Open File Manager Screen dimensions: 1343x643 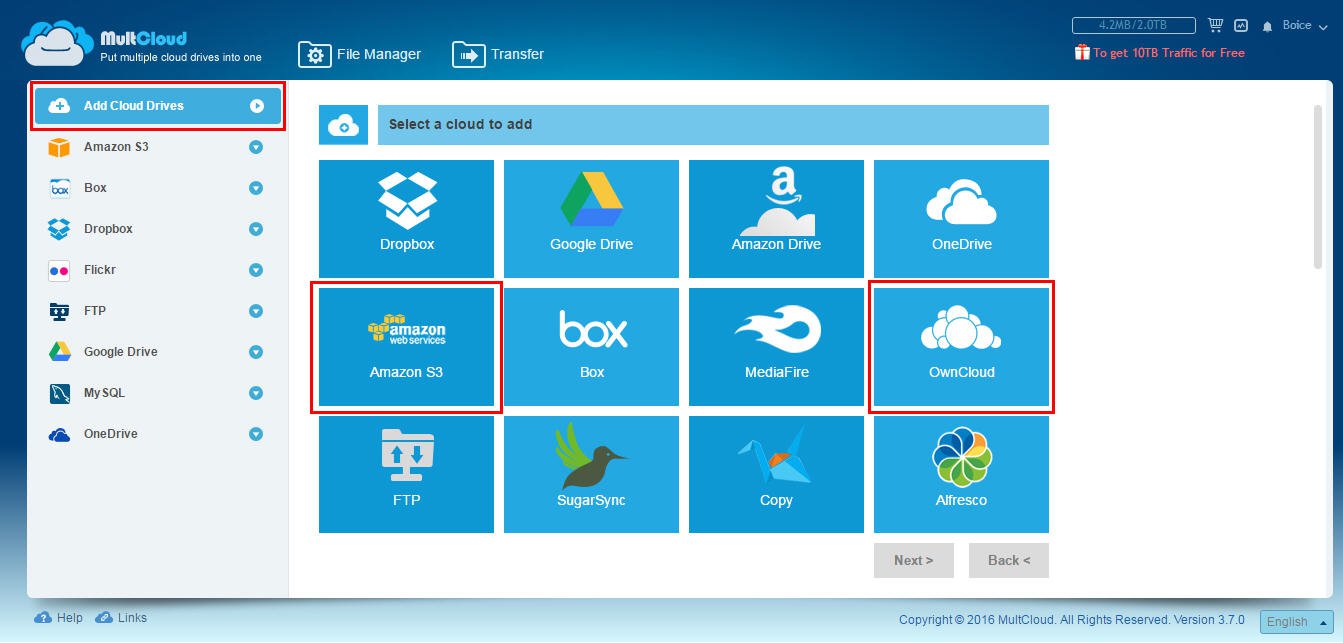tap(360, 54)
